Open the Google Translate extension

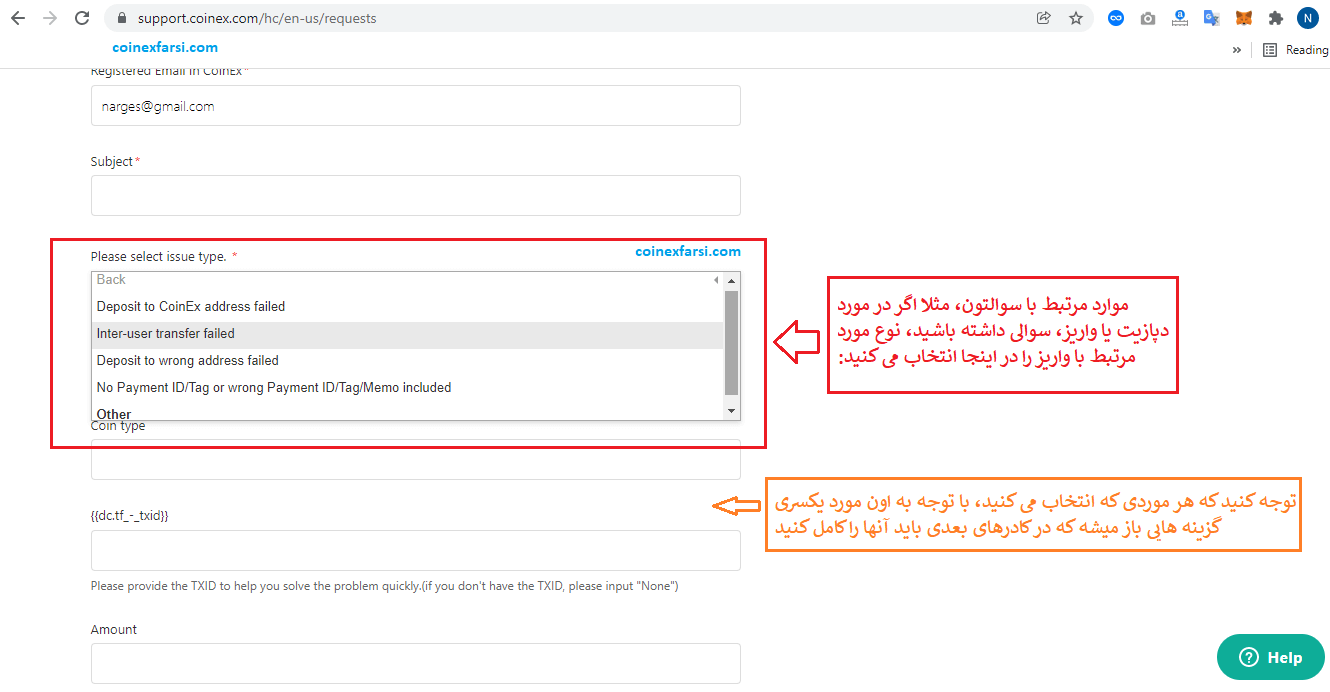[x=1211, y=18]
